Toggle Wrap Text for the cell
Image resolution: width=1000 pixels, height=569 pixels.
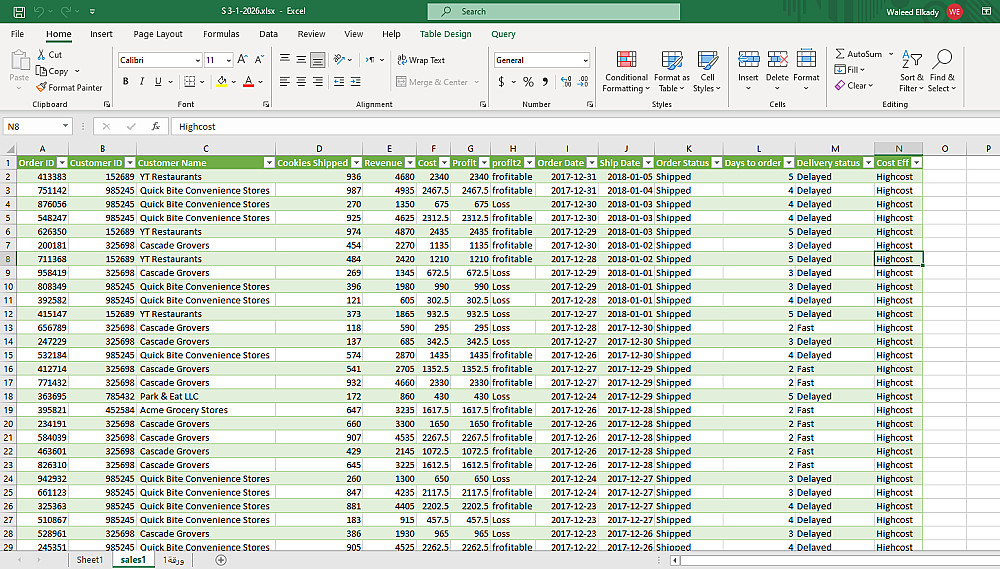click(420, 60)
